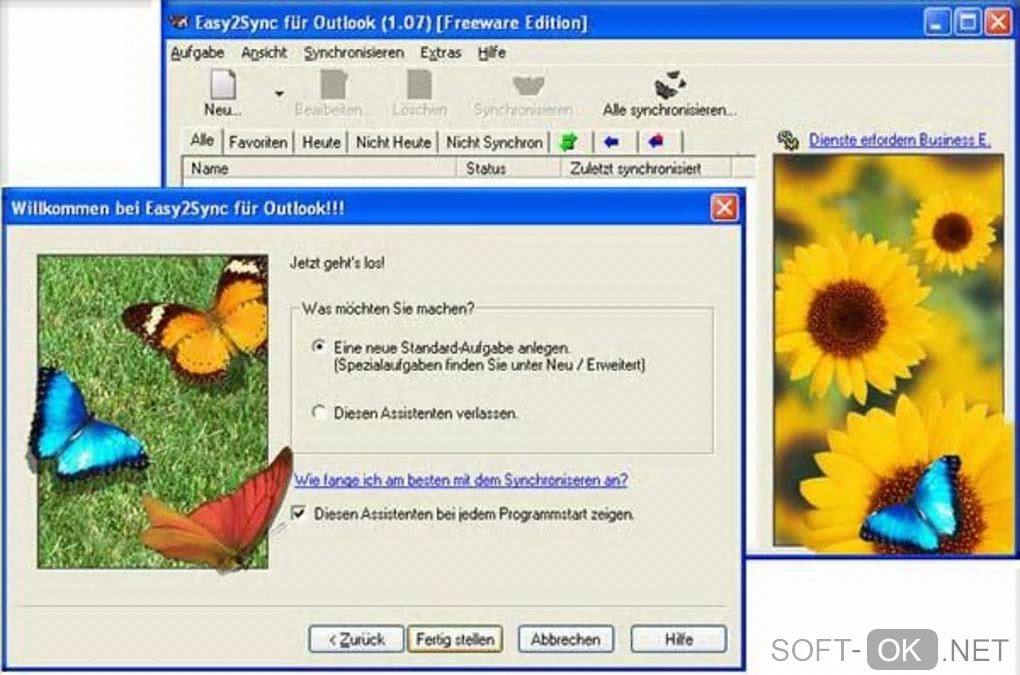Image resolution: width=1020 pixels, height=675 pixels.
Task: Select Eine neue Standard-Aufgabe anlegen radio
Action: point(319,346)
